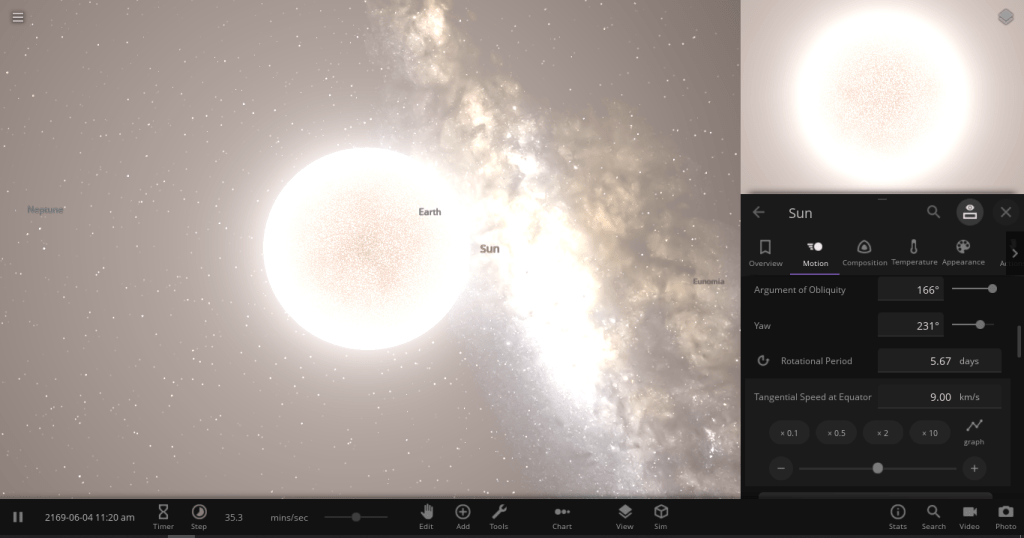This screenshot has width=1024, height=538.
Task: Open the Chart view
Action: [562, 516]
